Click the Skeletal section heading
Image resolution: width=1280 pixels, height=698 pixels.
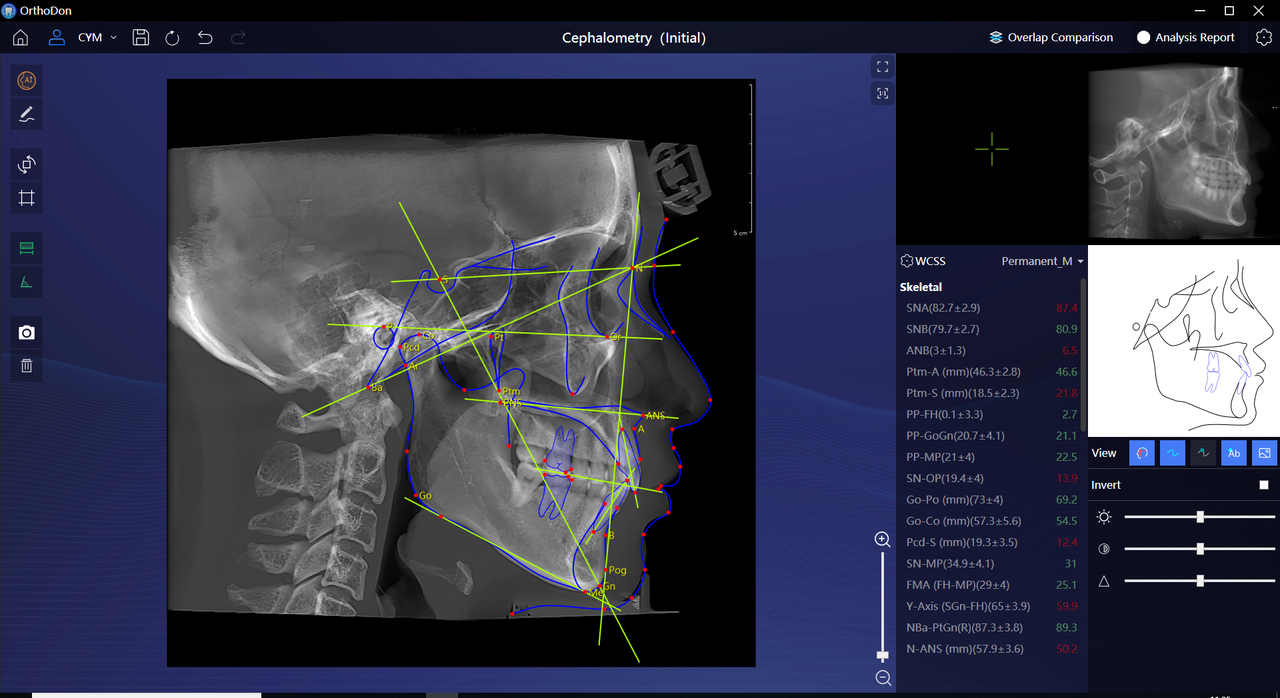tap(921, 287)
